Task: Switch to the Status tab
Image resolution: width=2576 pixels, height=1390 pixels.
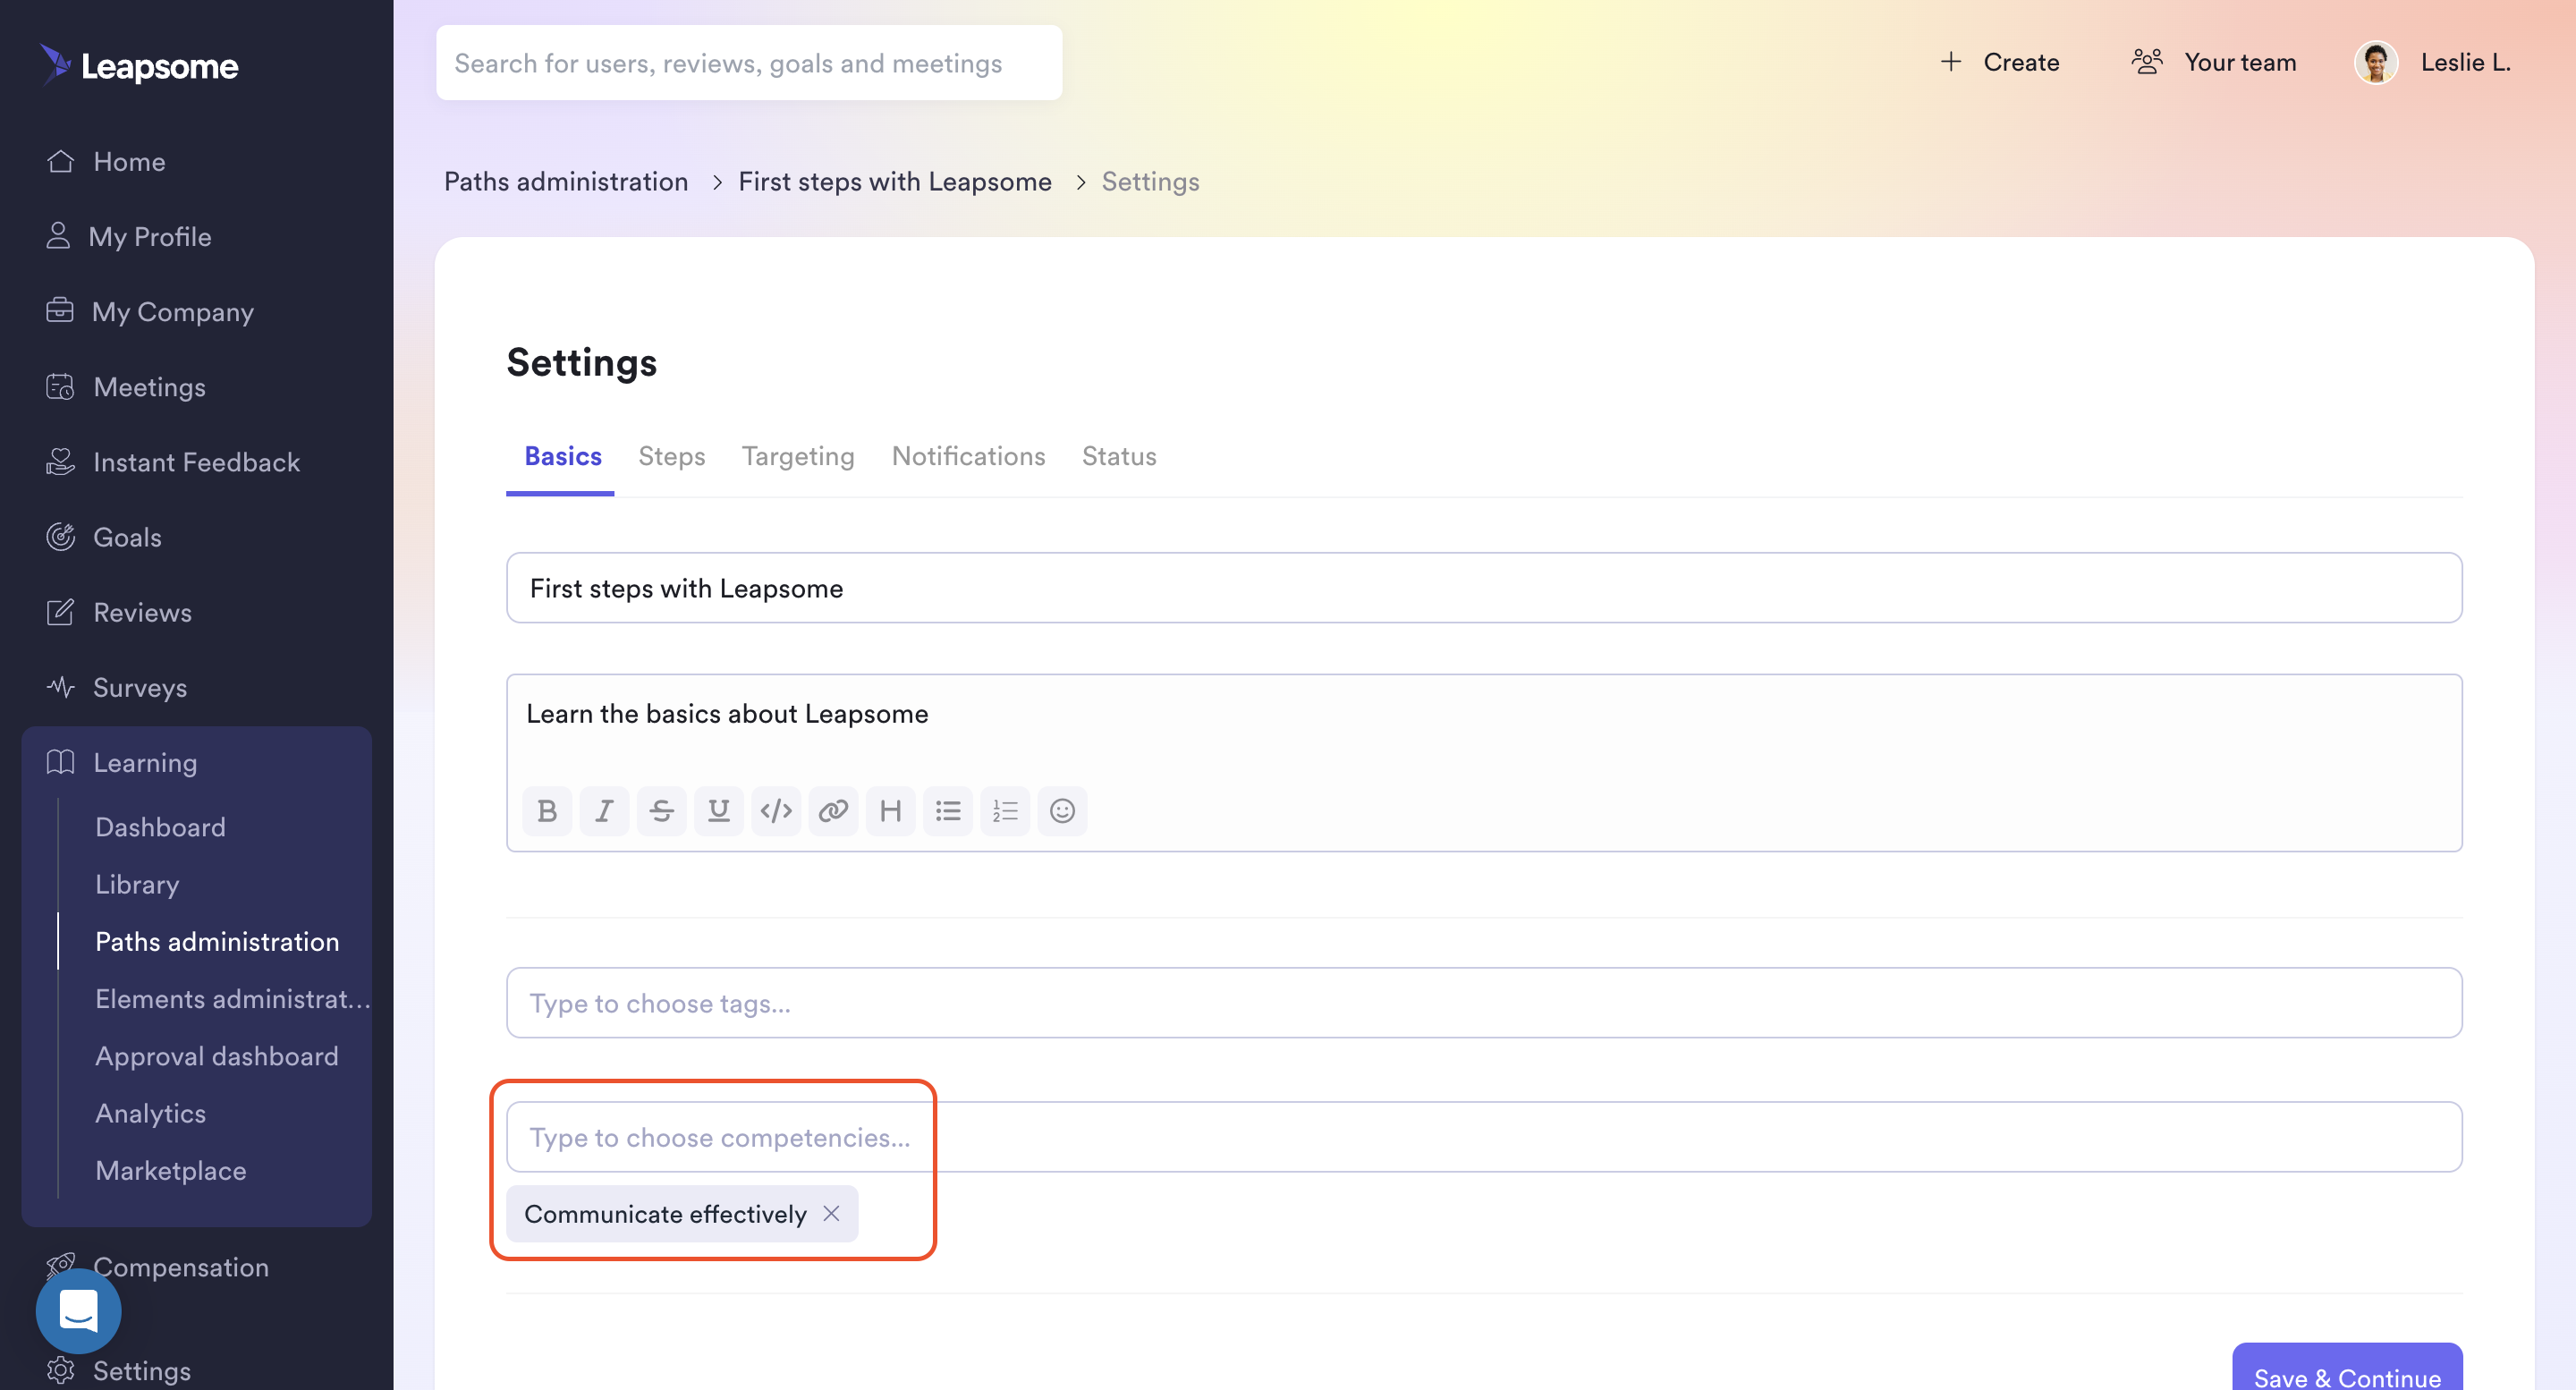Action: (x=1119, y=455)
